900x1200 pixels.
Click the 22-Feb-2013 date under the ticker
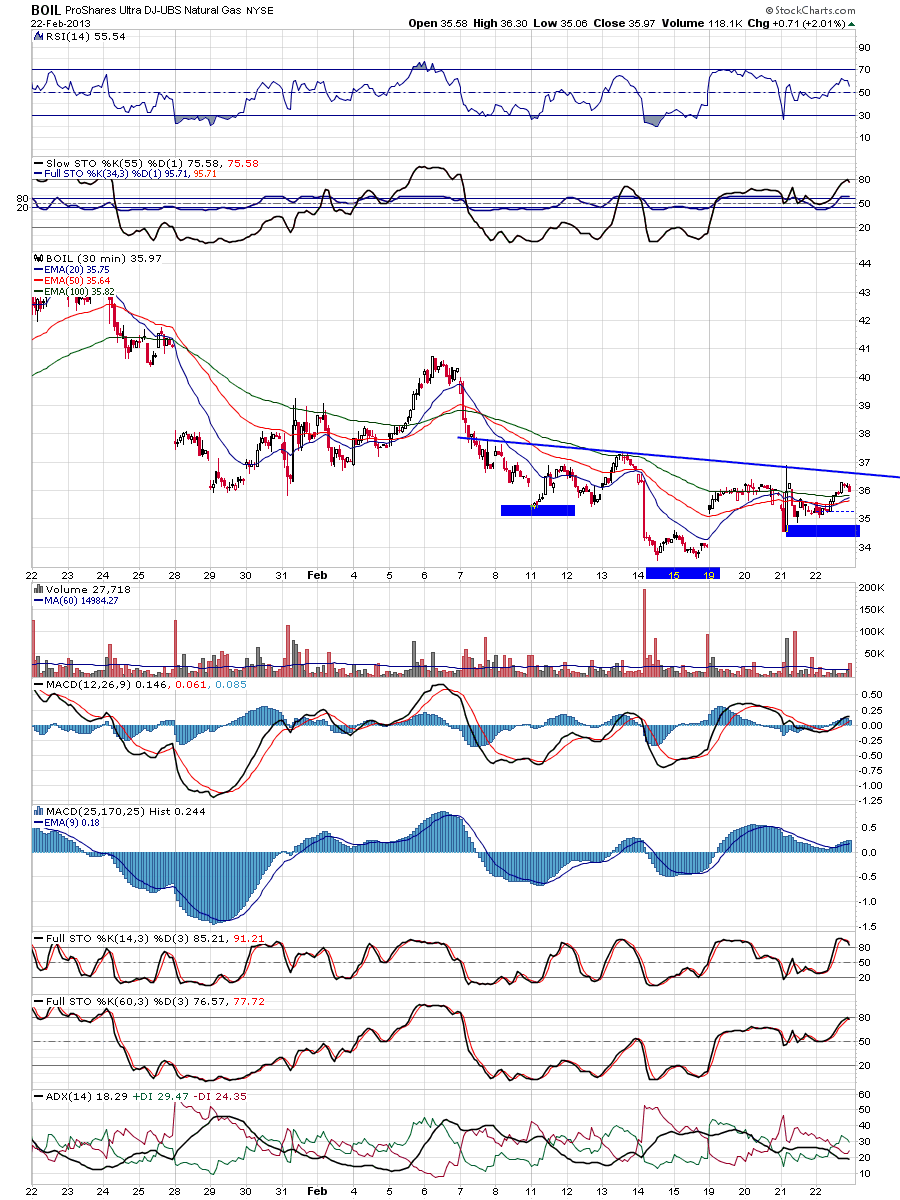pos(58,24)
